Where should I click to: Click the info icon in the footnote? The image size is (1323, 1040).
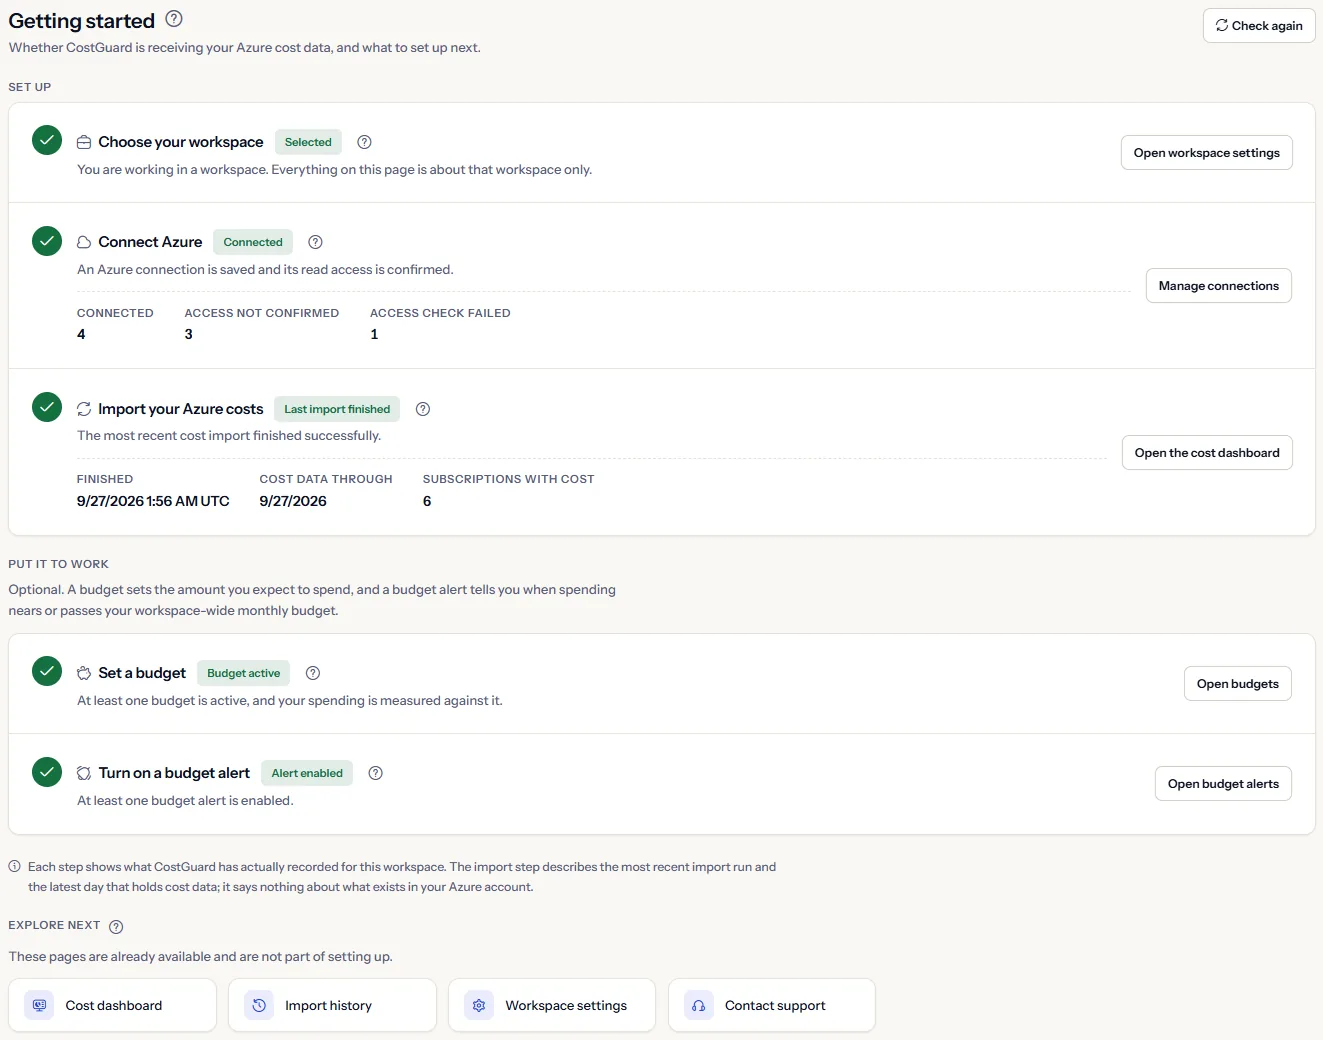click(15, 867)
